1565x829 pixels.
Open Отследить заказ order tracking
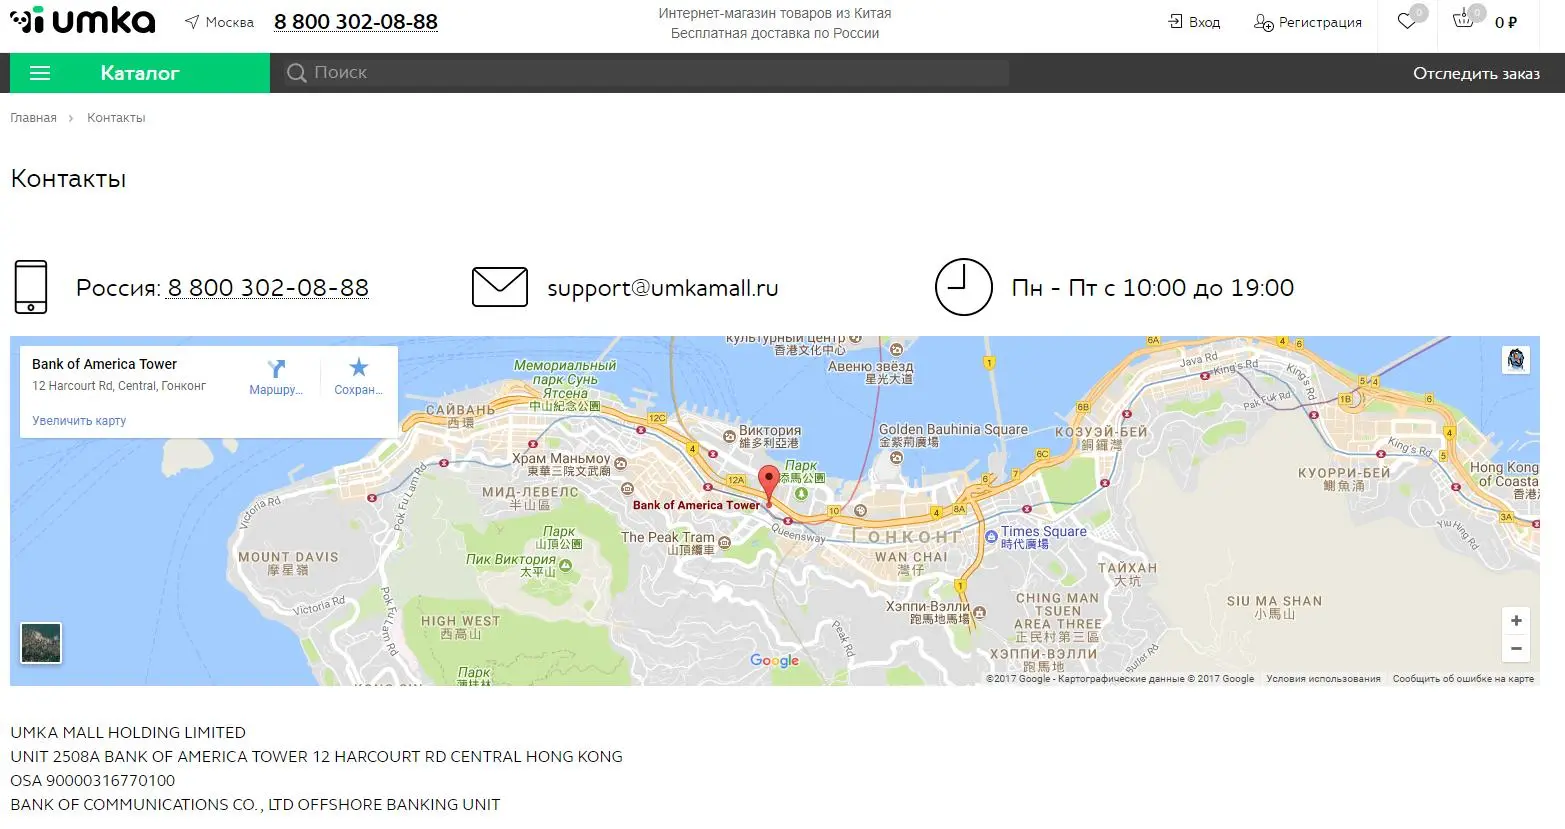1476,73
